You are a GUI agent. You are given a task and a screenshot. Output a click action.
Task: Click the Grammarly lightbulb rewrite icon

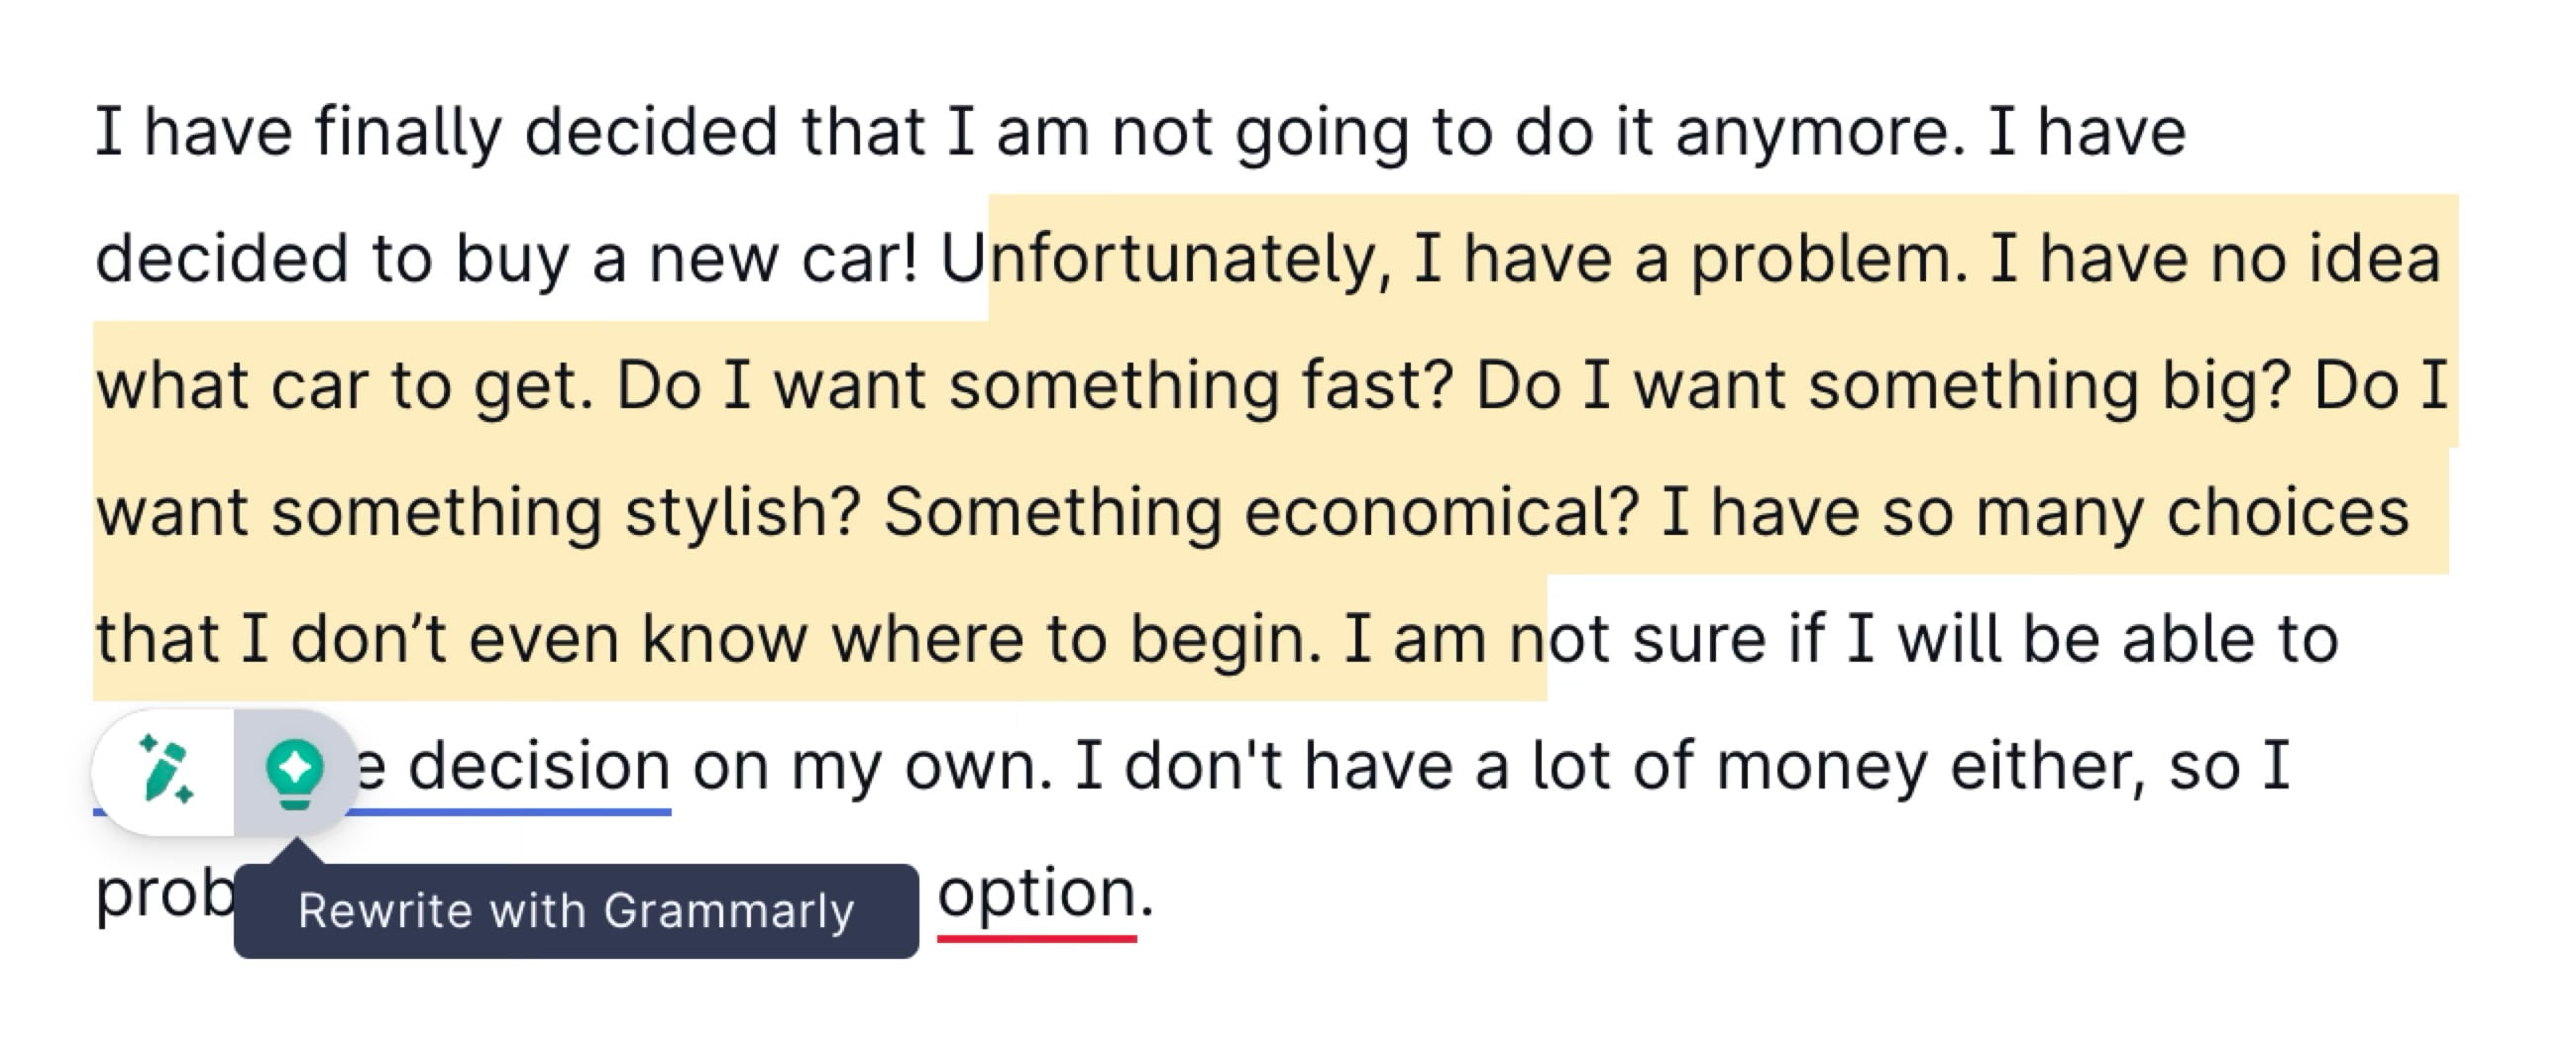pyautogui.click(x=294, y=773)
